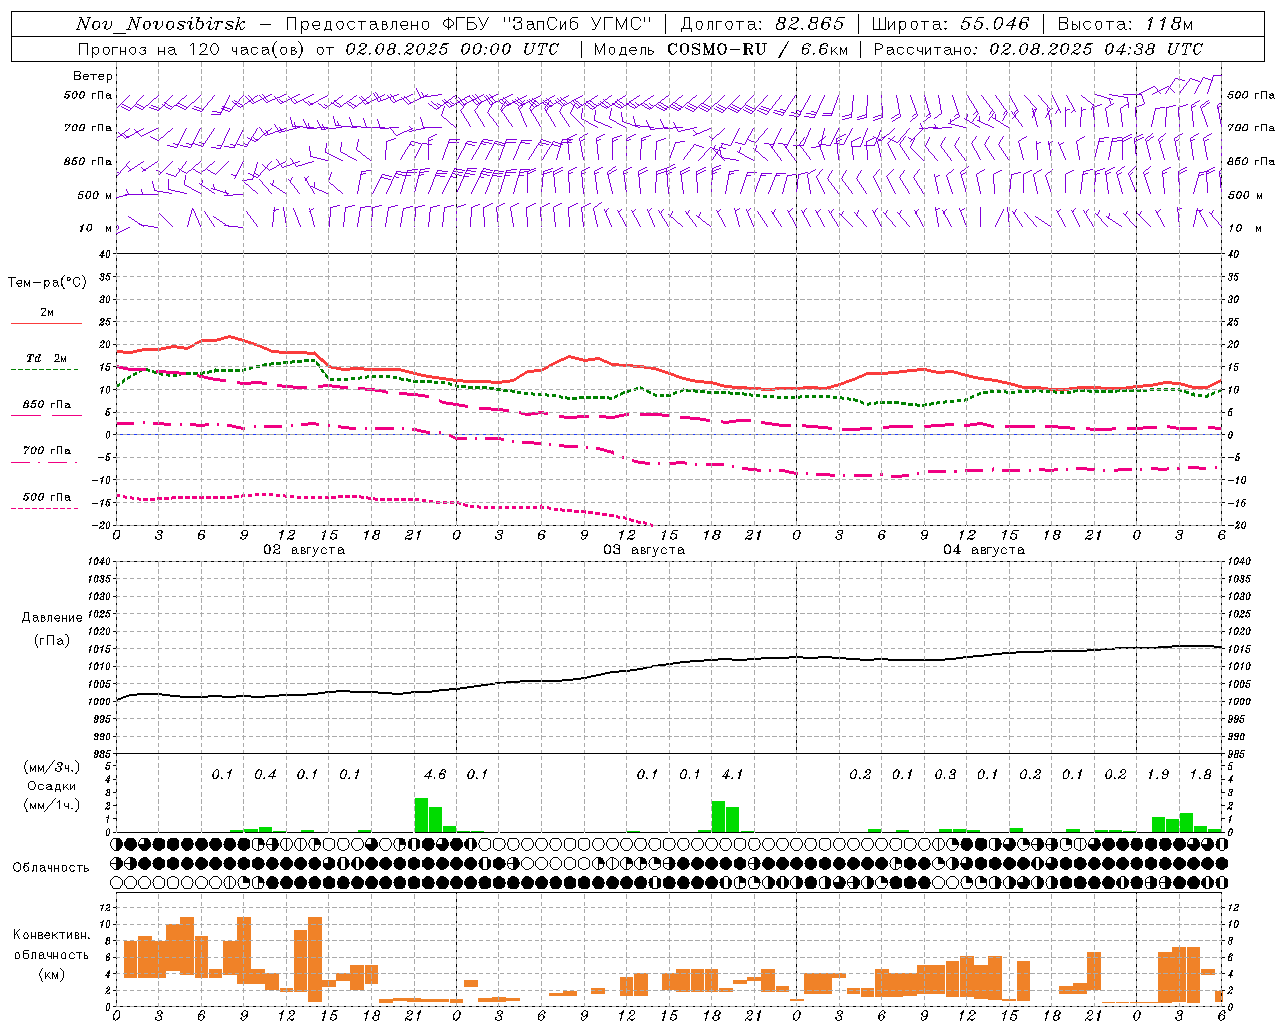Viewport: 1280px width, 1024px height.
Task: Click the precipitation value "1.9"
Action: (x=1158, y=775)
